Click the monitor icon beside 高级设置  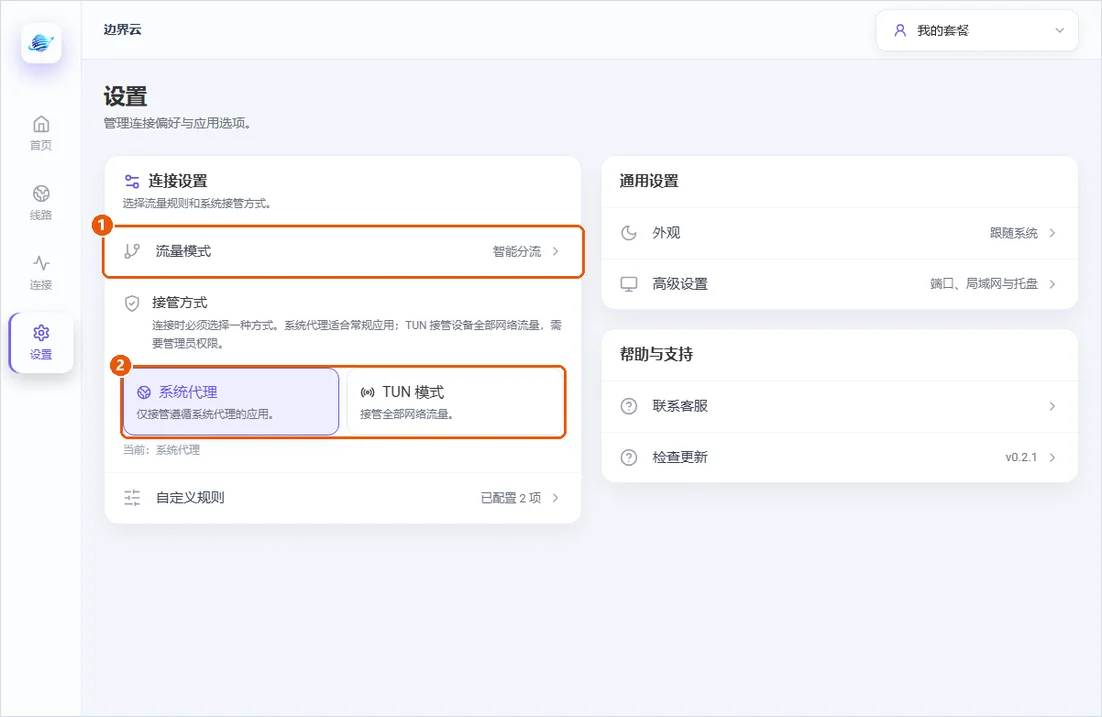coord(628,284)
